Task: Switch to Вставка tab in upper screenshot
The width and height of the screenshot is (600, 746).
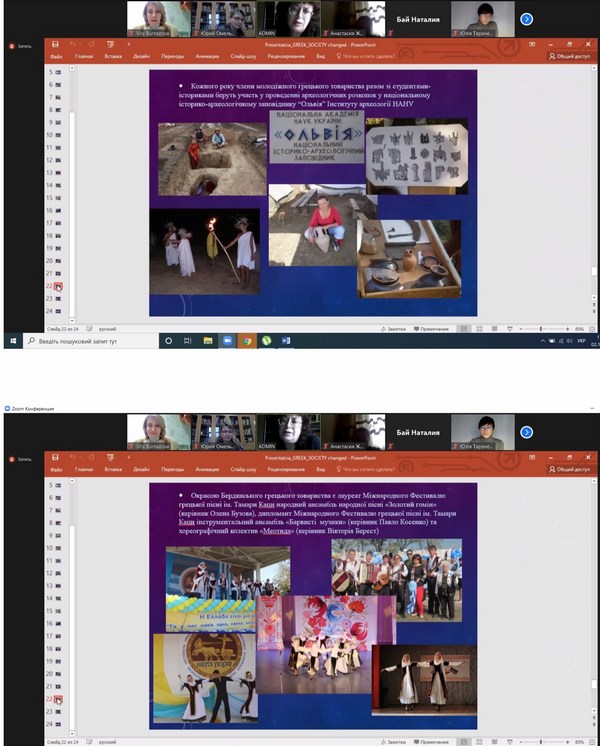Action: point(113,56)
